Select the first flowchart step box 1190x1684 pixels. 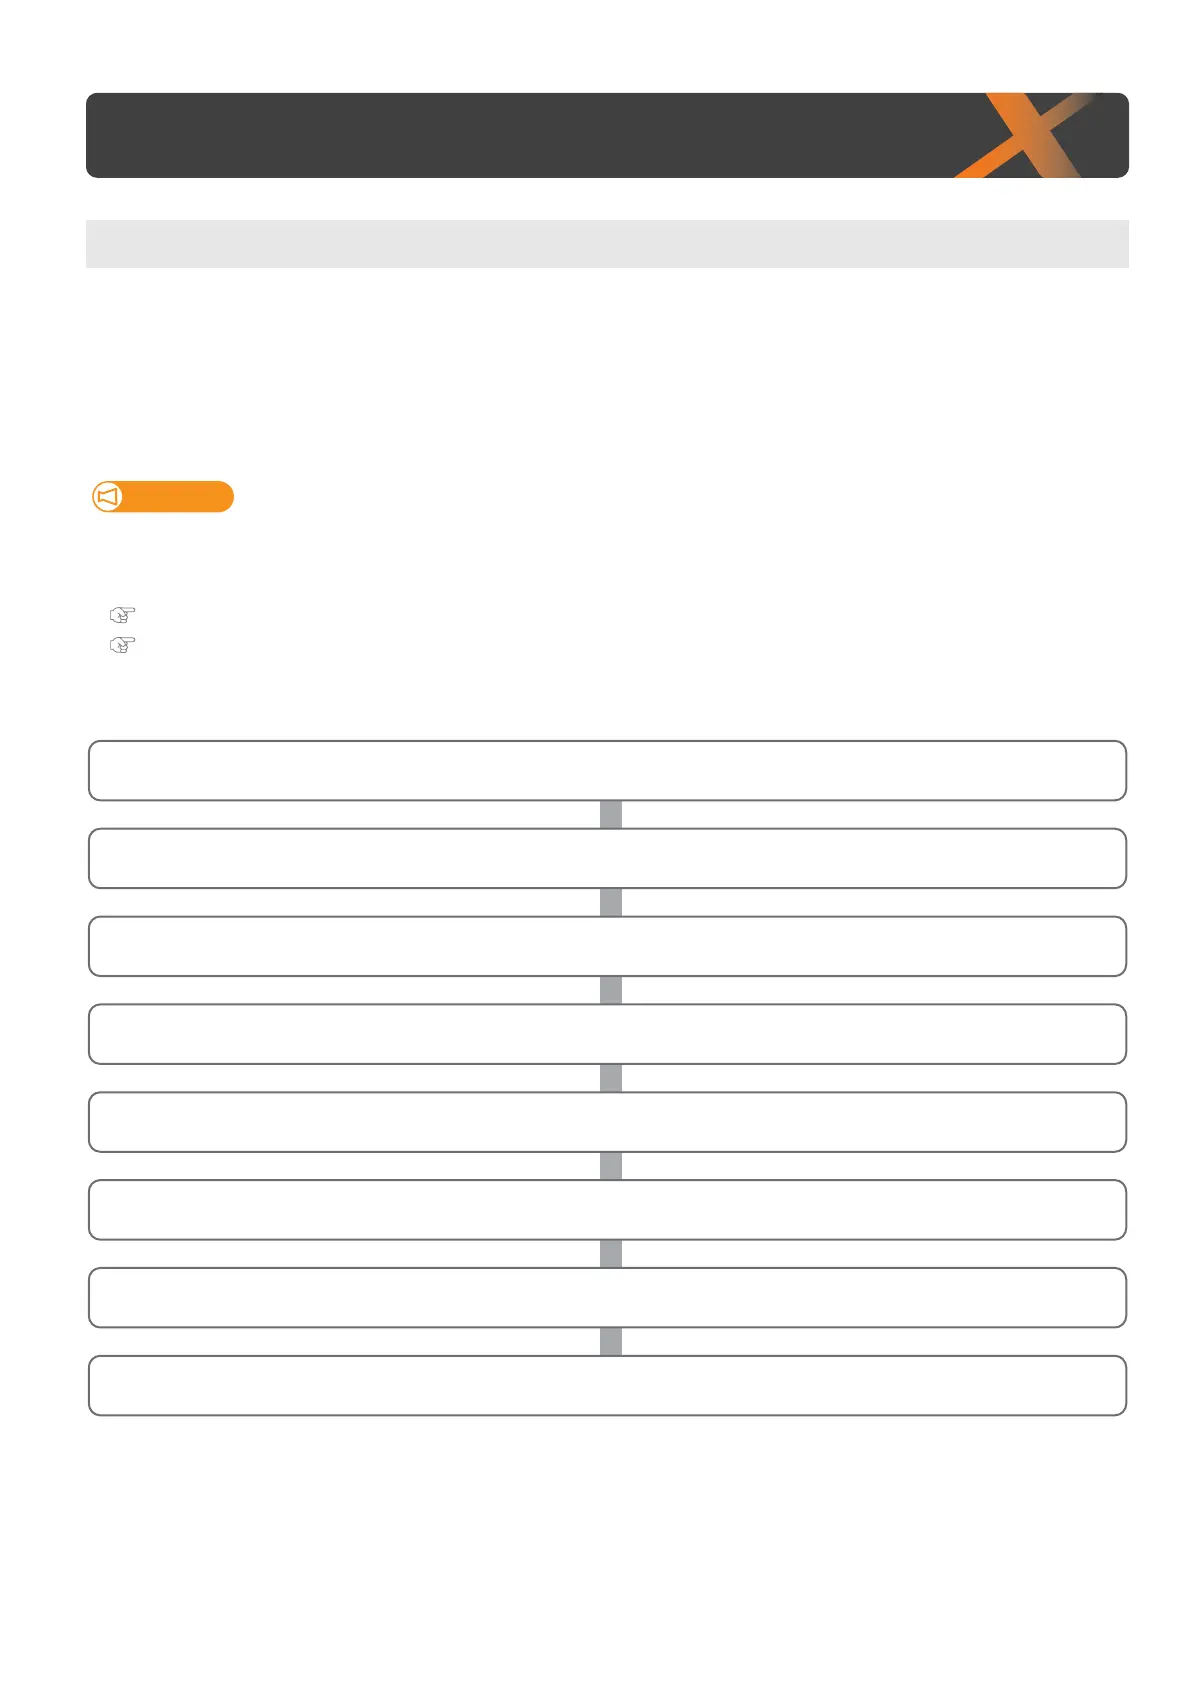click(607, 771)
